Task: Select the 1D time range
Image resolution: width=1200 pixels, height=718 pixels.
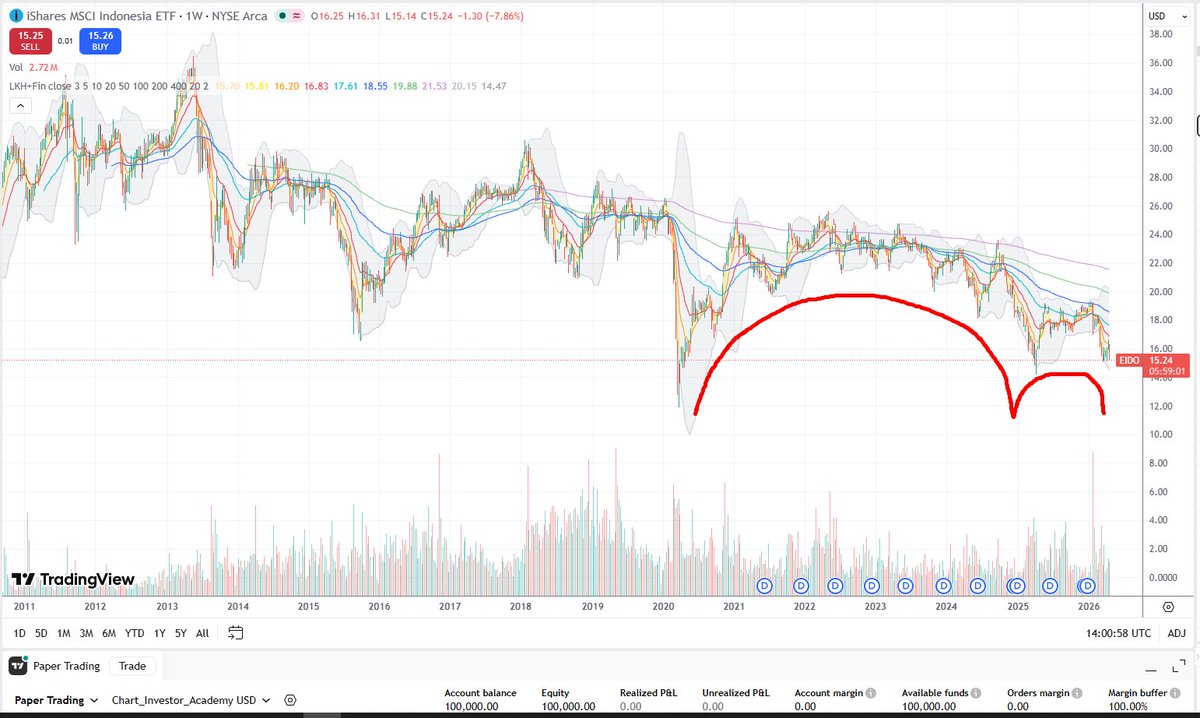Action: click(x=20, y=633)
